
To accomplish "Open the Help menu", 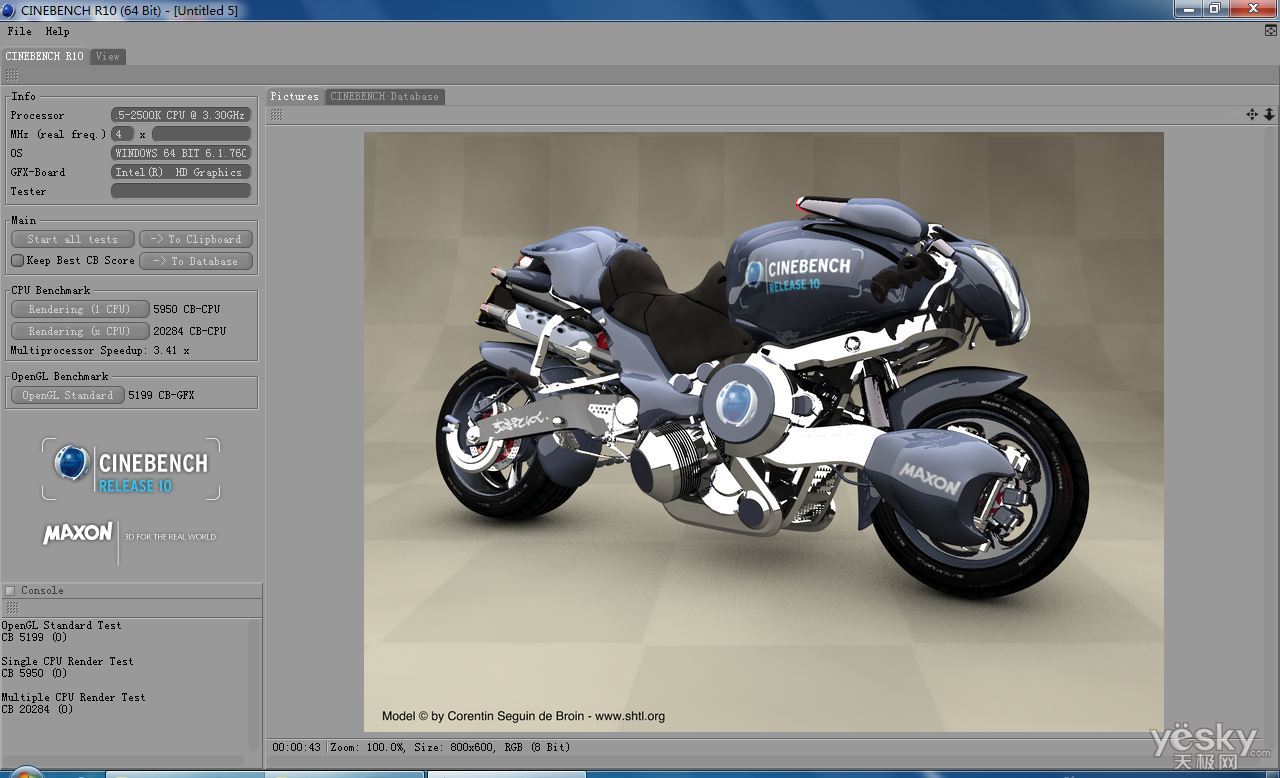I will click(57, 31).
